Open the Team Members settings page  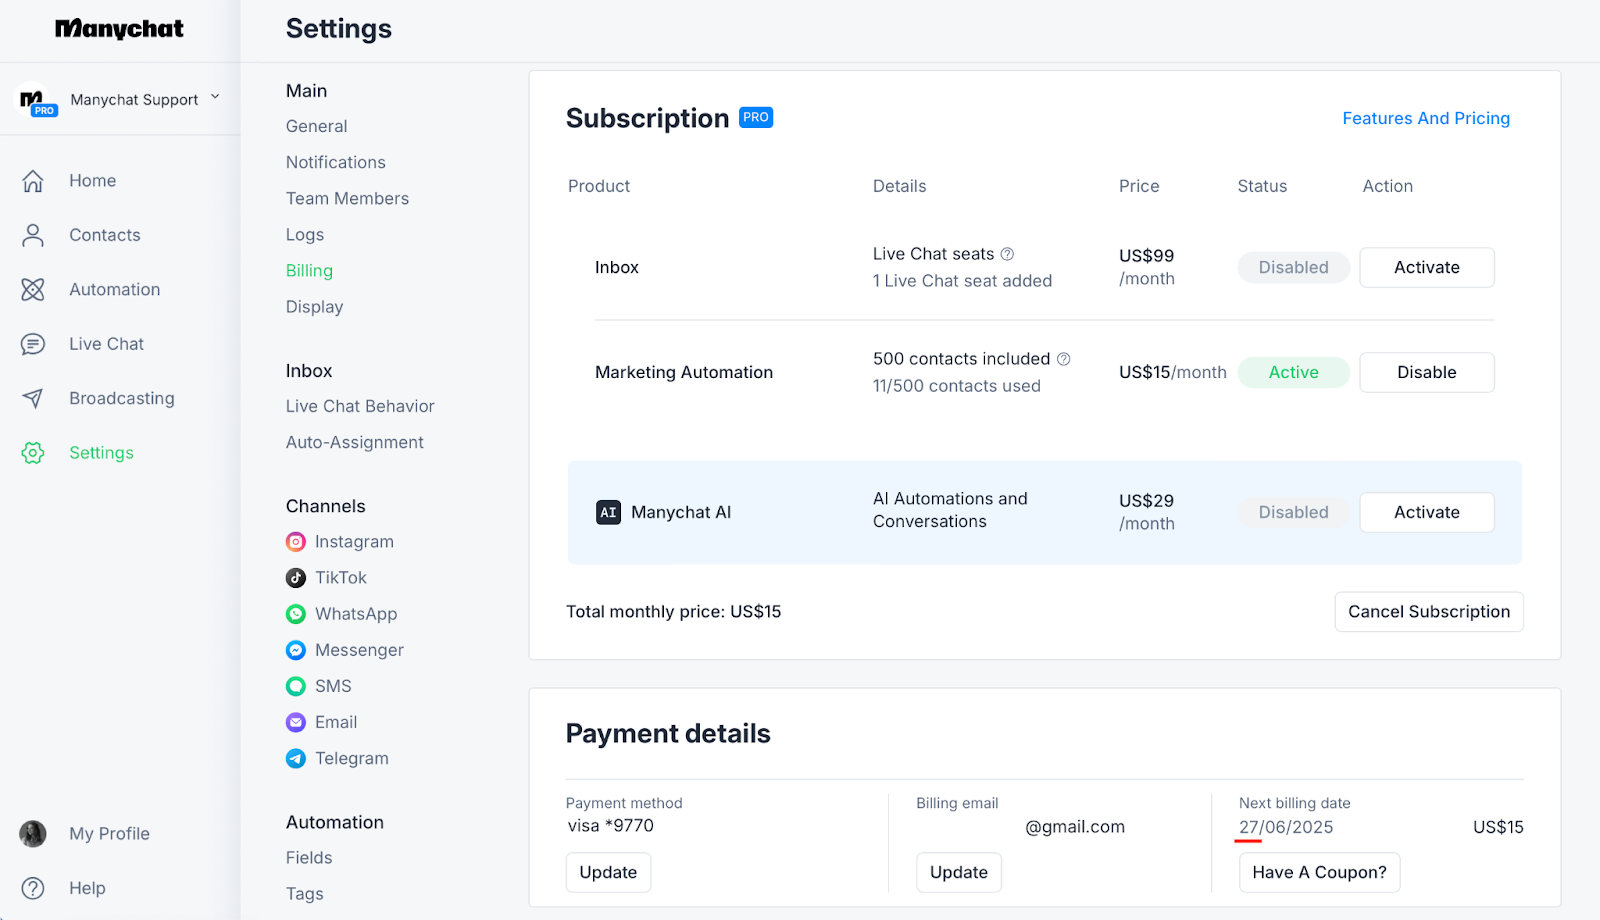[347, 198]
